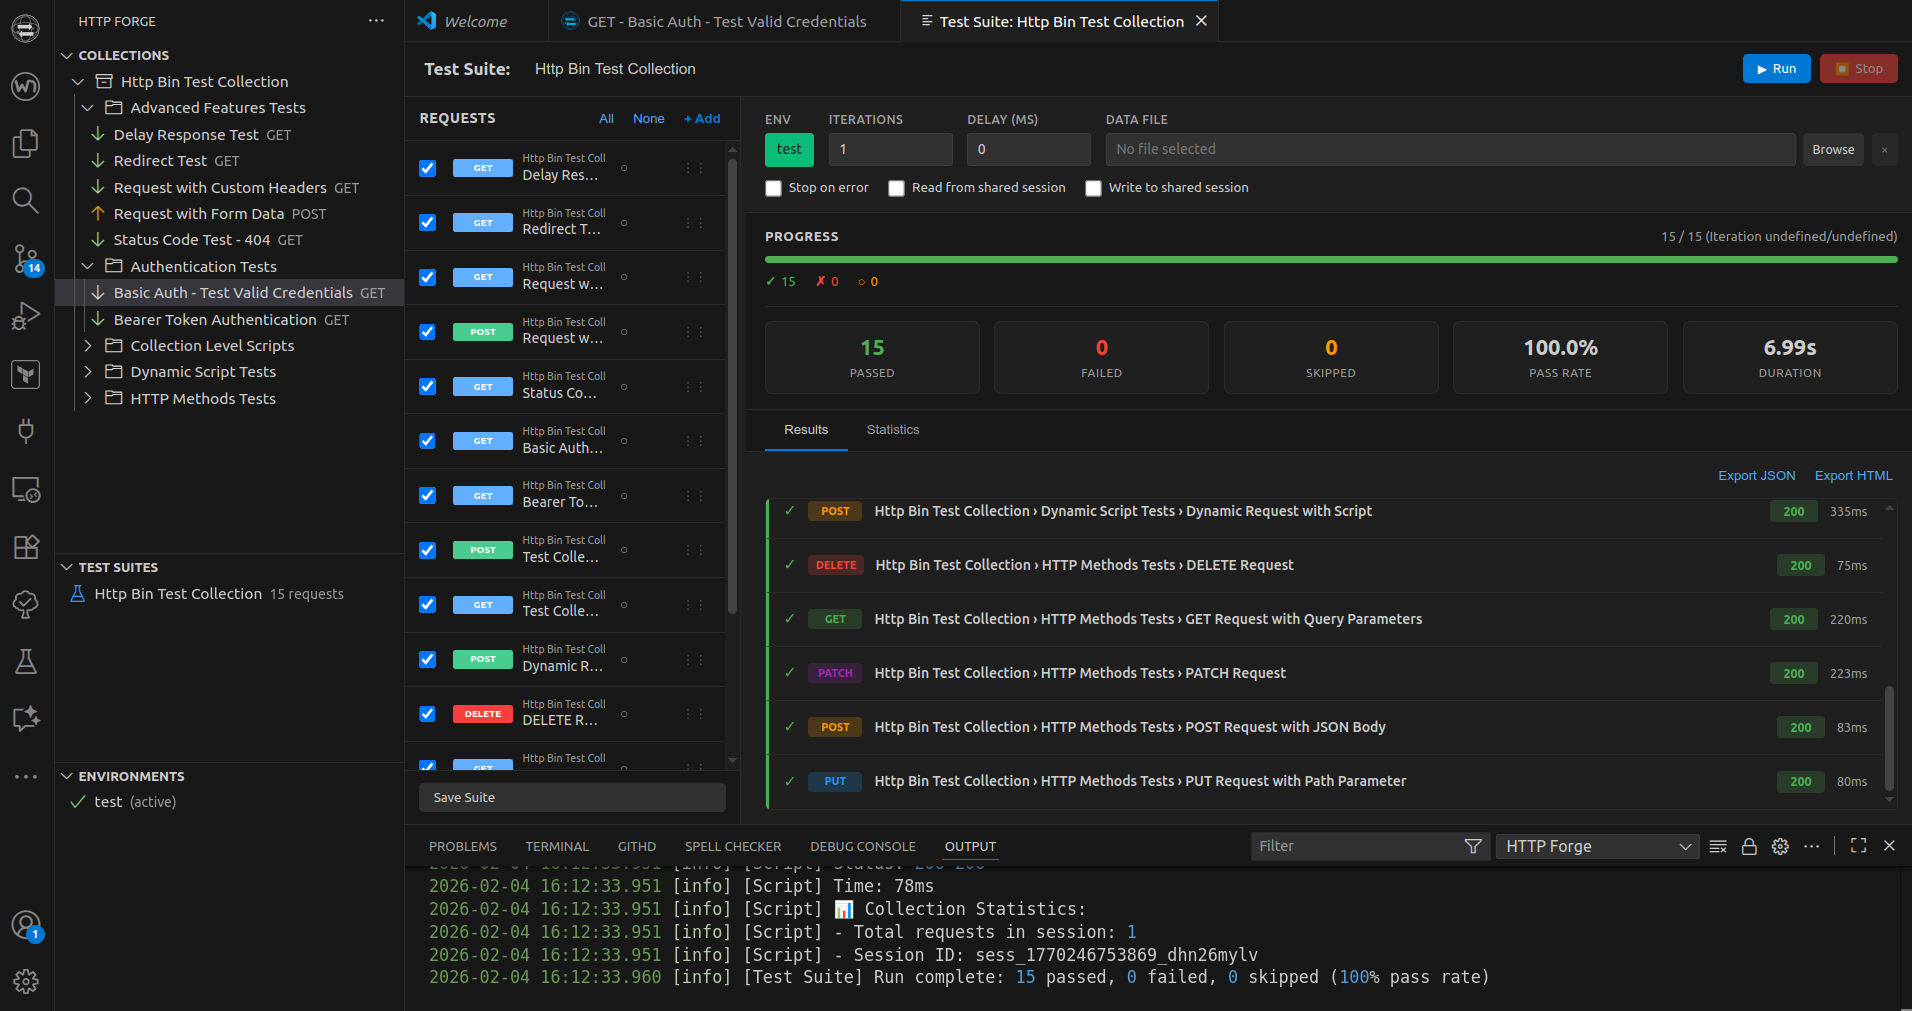
Task: Open the Accounts menu icon
Action: click(26, 925)
